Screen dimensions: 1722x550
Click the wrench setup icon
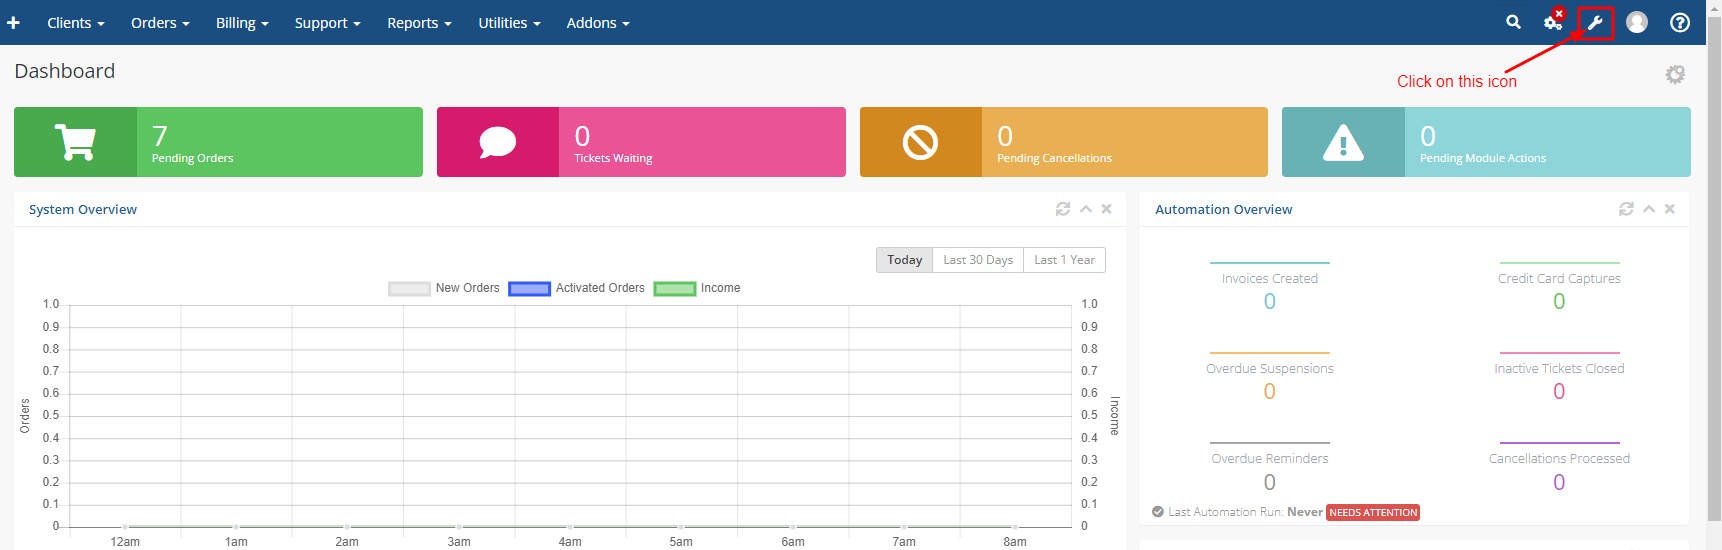point(1595,22)
